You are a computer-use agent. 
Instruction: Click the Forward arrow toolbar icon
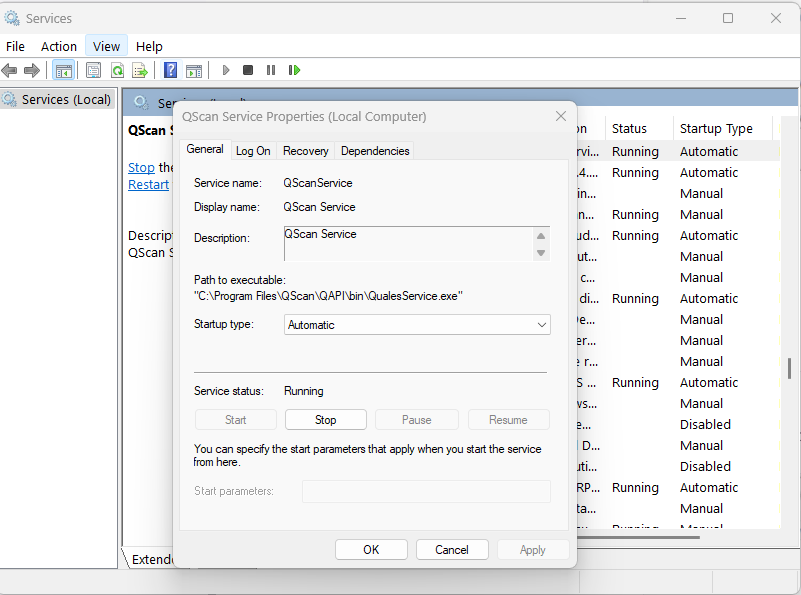[x=32, y=70]
